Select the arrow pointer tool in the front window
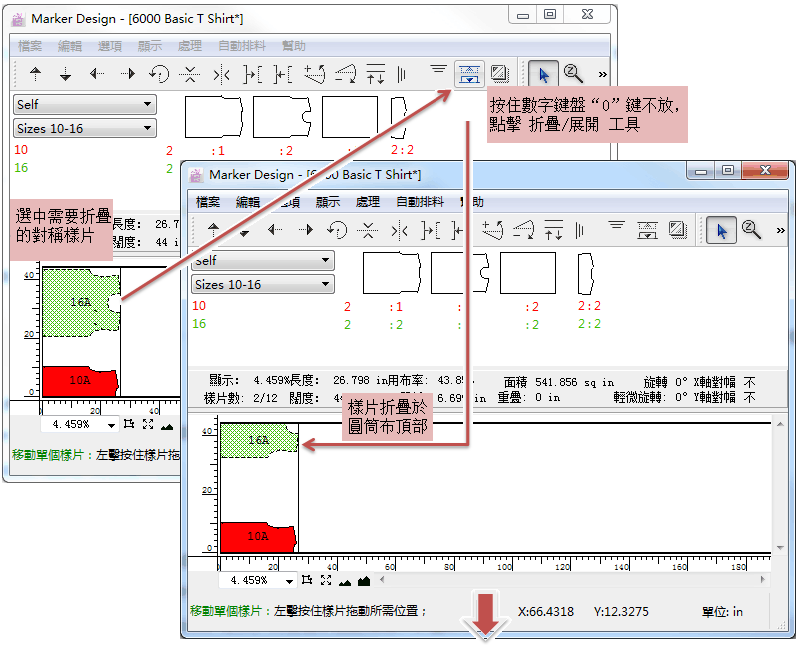Screen dimensions: 799x649 (x=721, y=230)
